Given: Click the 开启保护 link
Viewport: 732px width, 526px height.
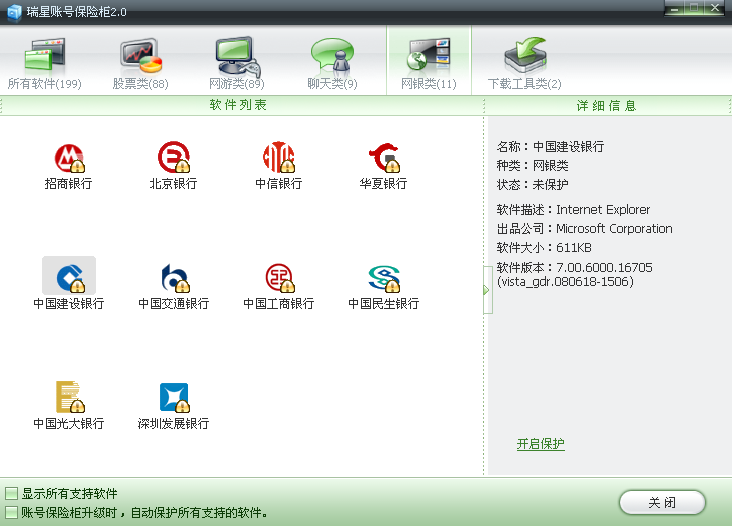Looking at the screenshot, I should click(541, 444).
